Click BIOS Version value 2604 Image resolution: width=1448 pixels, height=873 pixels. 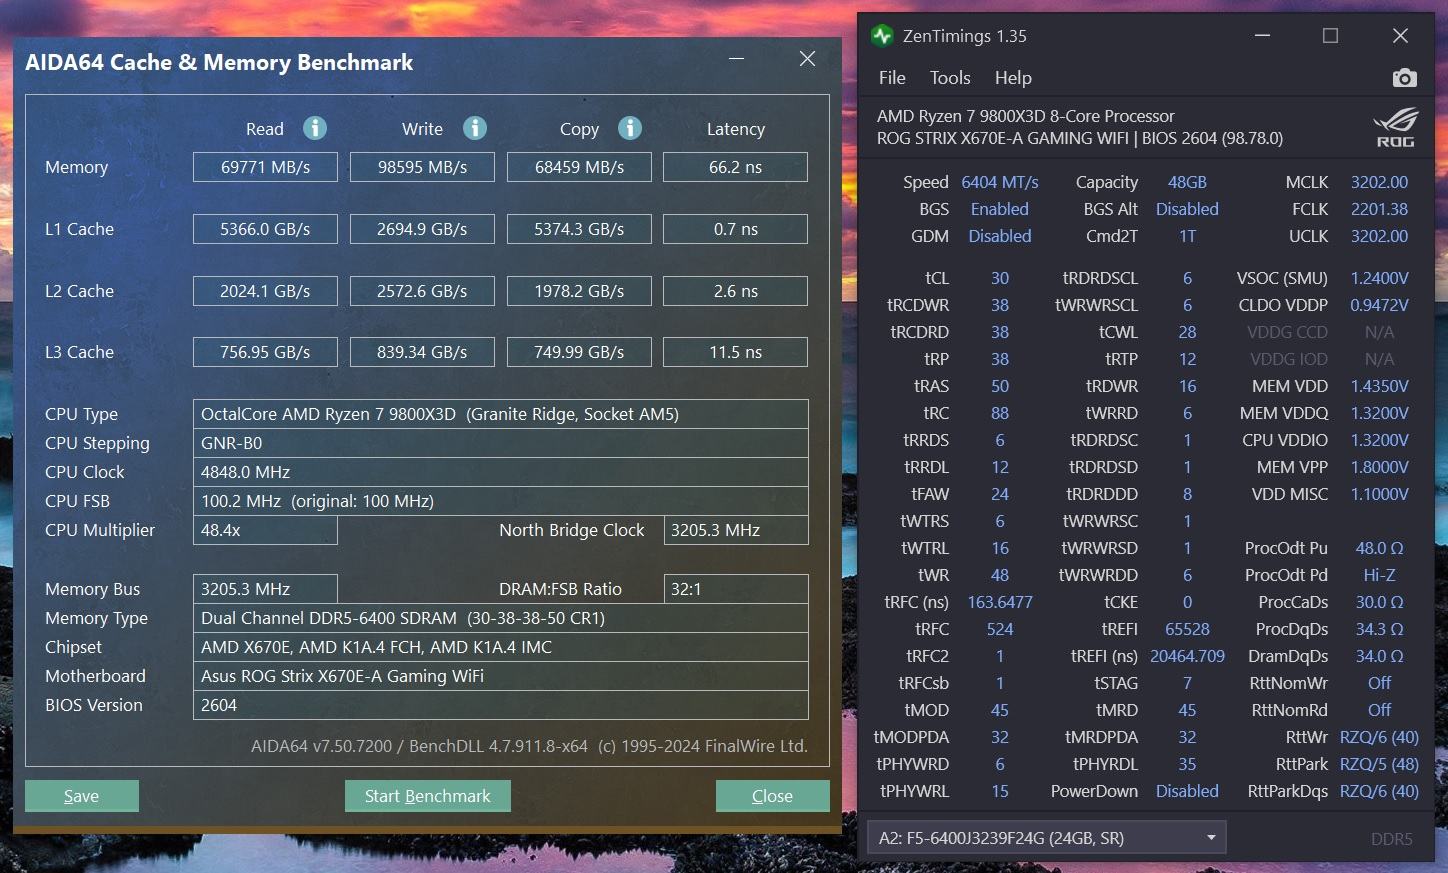pyautogui.click(x=500, y=705)
